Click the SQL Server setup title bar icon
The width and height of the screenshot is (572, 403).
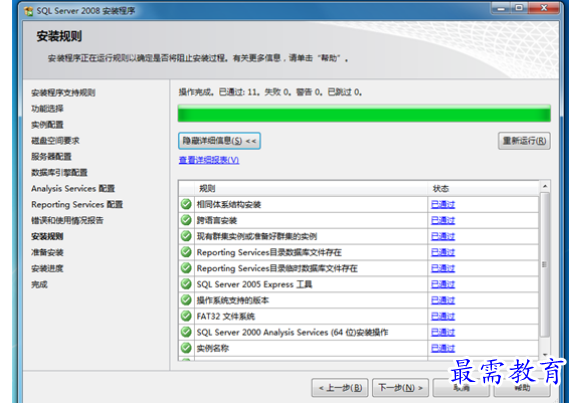28,11
